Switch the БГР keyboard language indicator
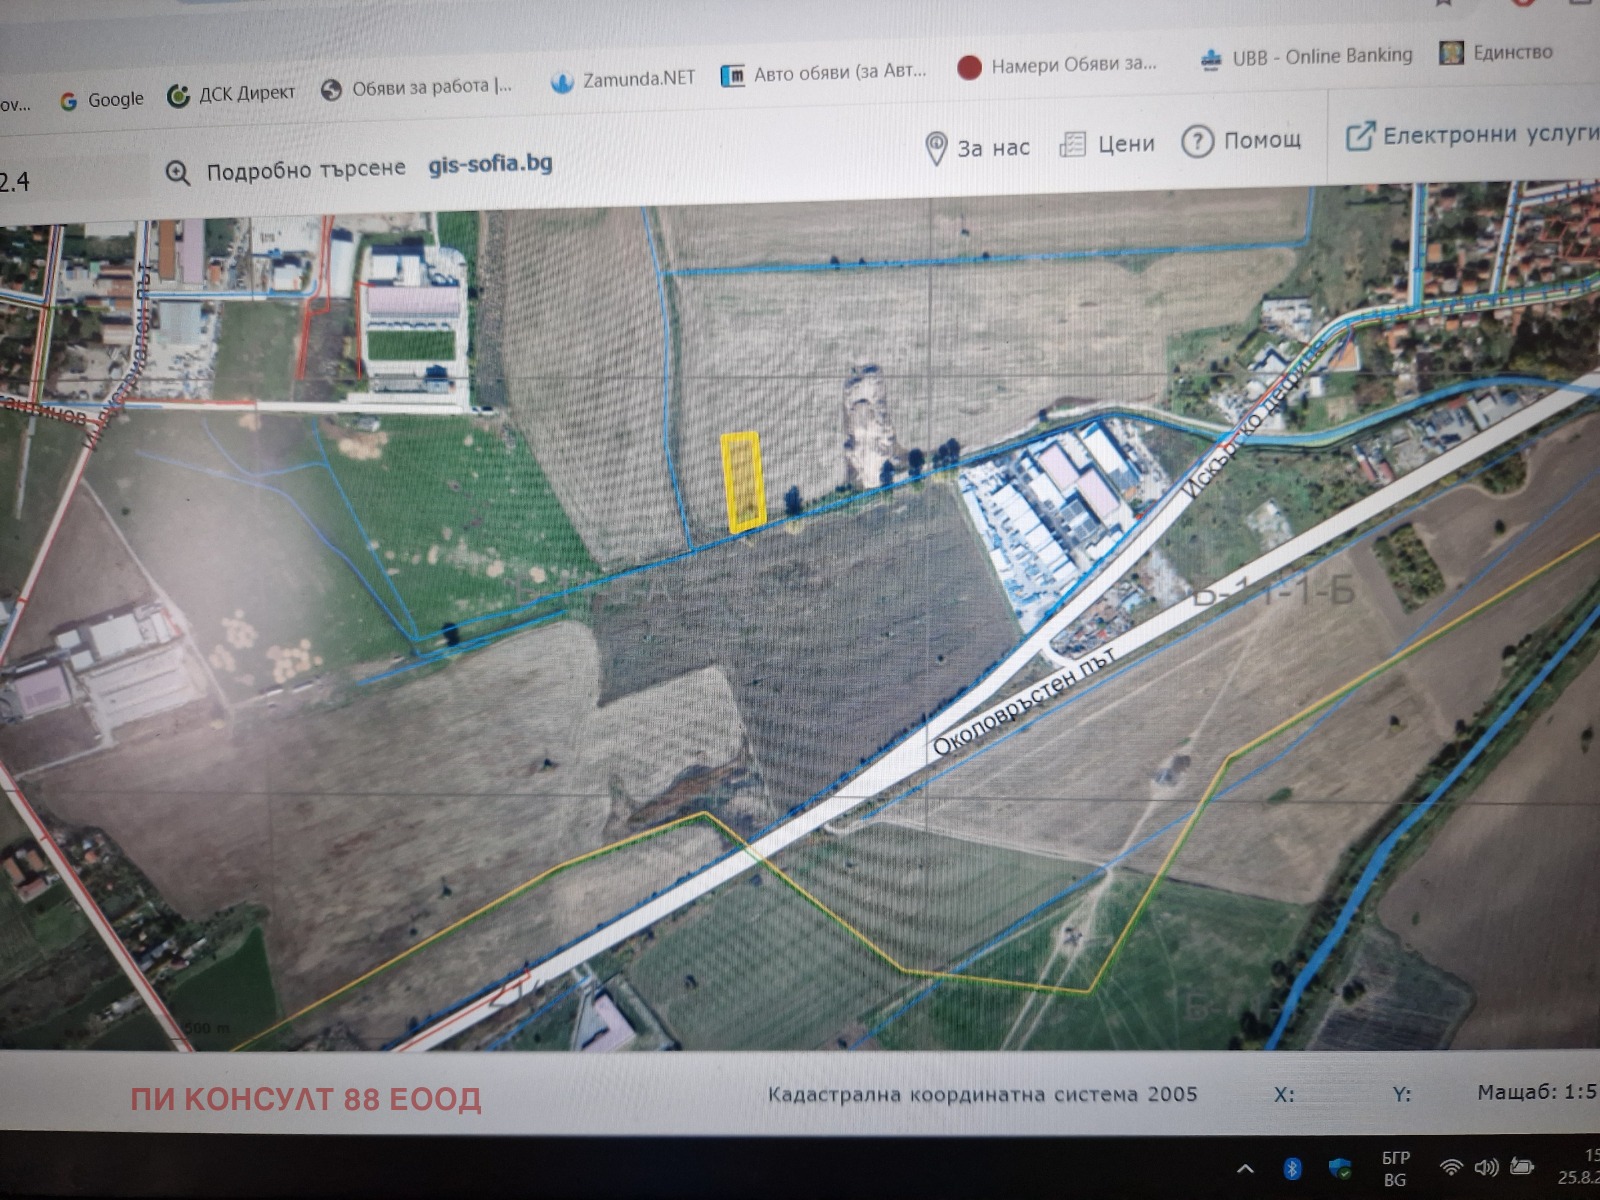The height and width of the screenshot is (1200, 1600). [1395, 1168]
